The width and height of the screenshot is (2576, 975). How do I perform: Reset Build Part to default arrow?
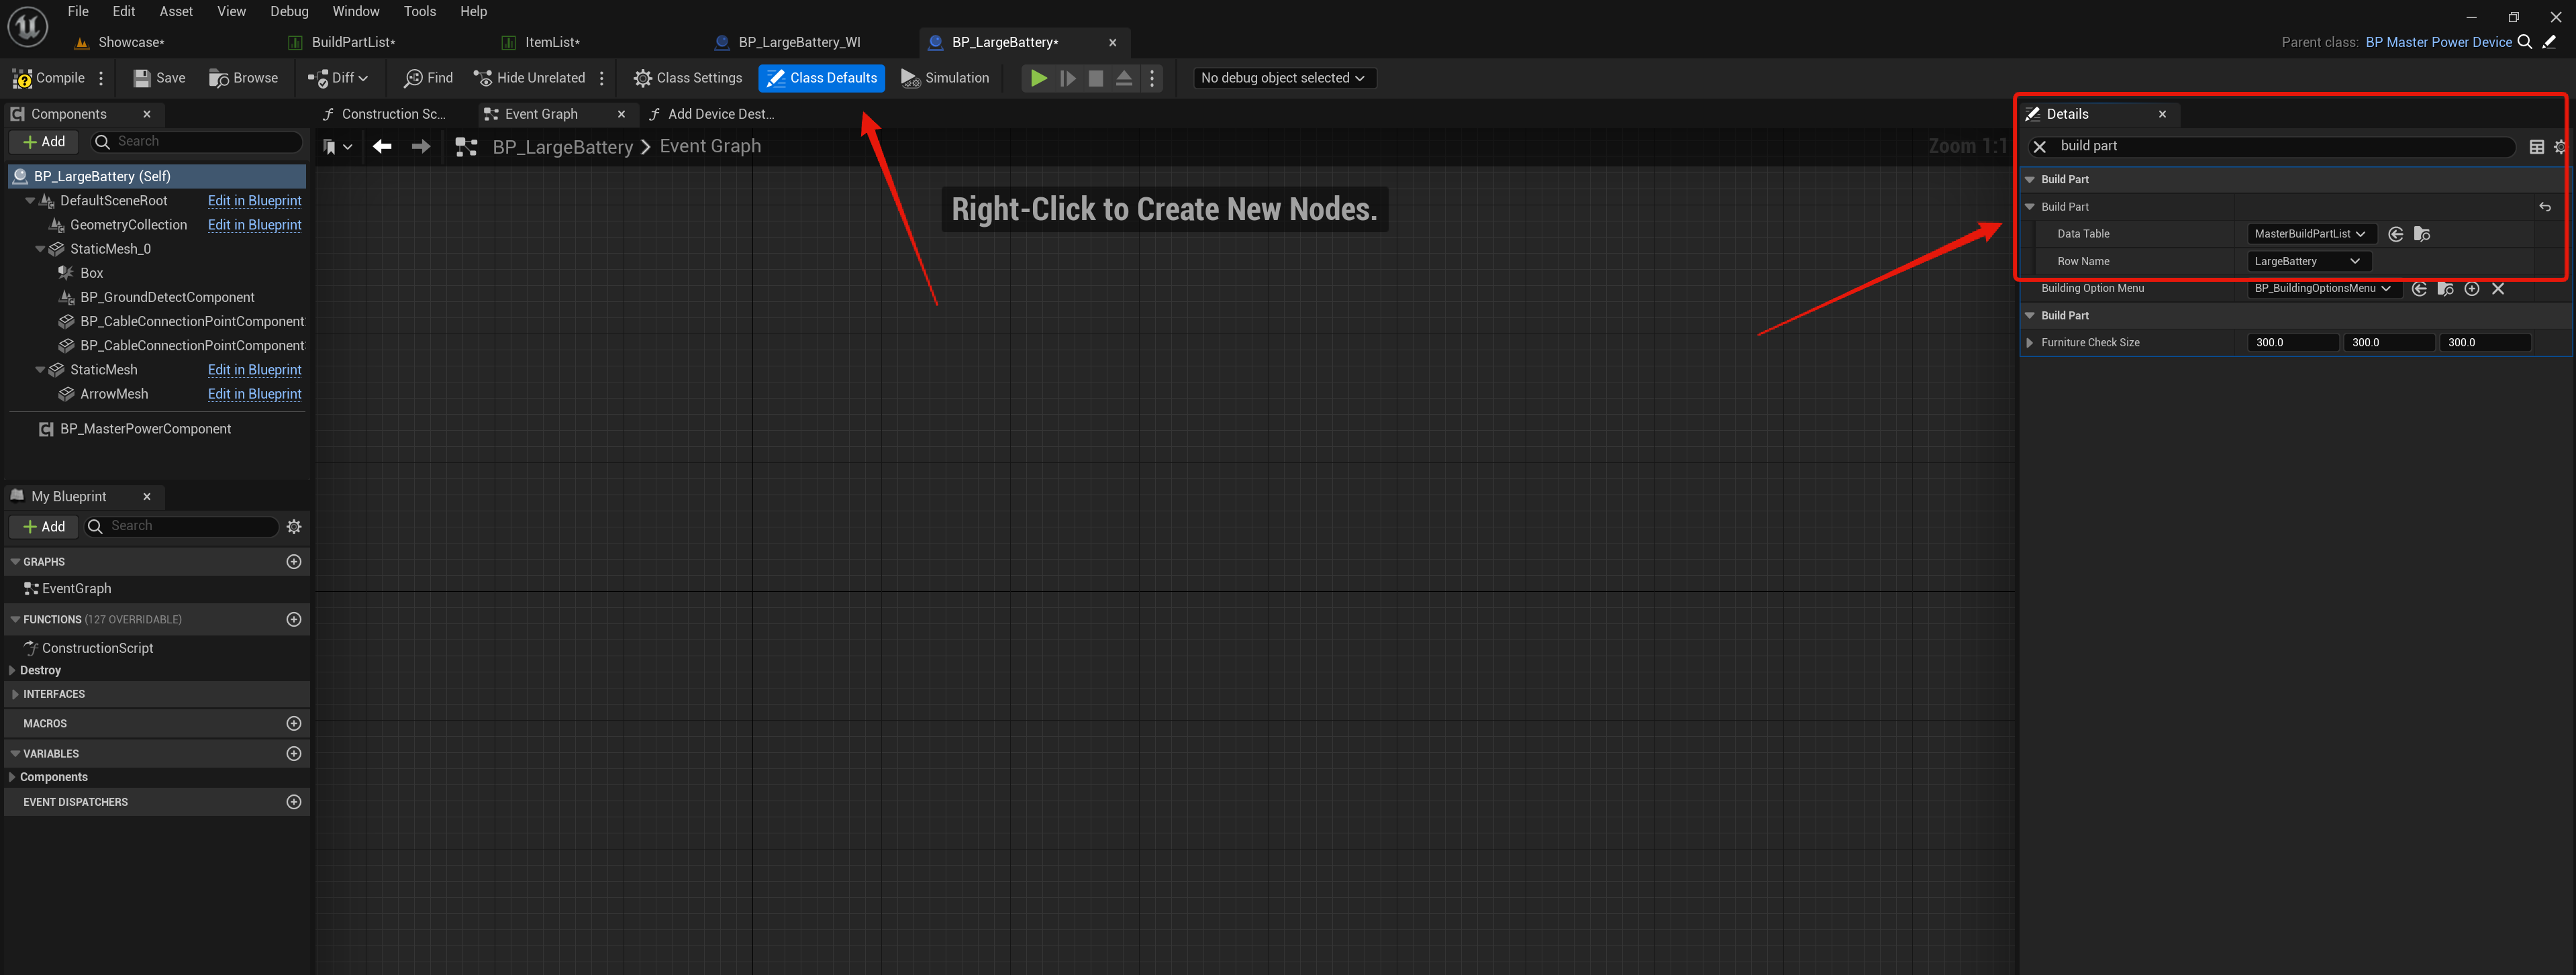(2544, 207)
